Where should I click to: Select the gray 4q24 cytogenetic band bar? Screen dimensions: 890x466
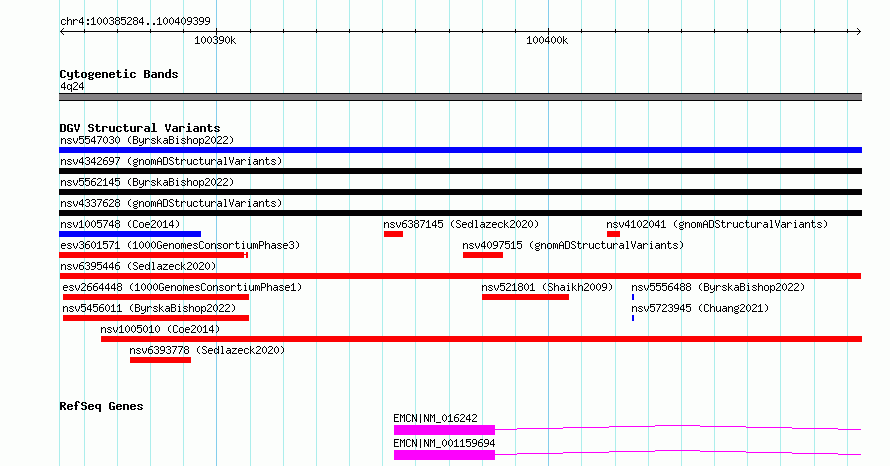(x=460, y=97)
